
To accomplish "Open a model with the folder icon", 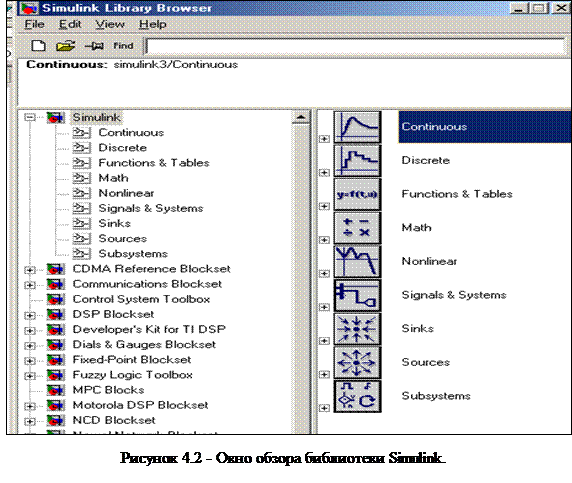I will click(65, 46).
